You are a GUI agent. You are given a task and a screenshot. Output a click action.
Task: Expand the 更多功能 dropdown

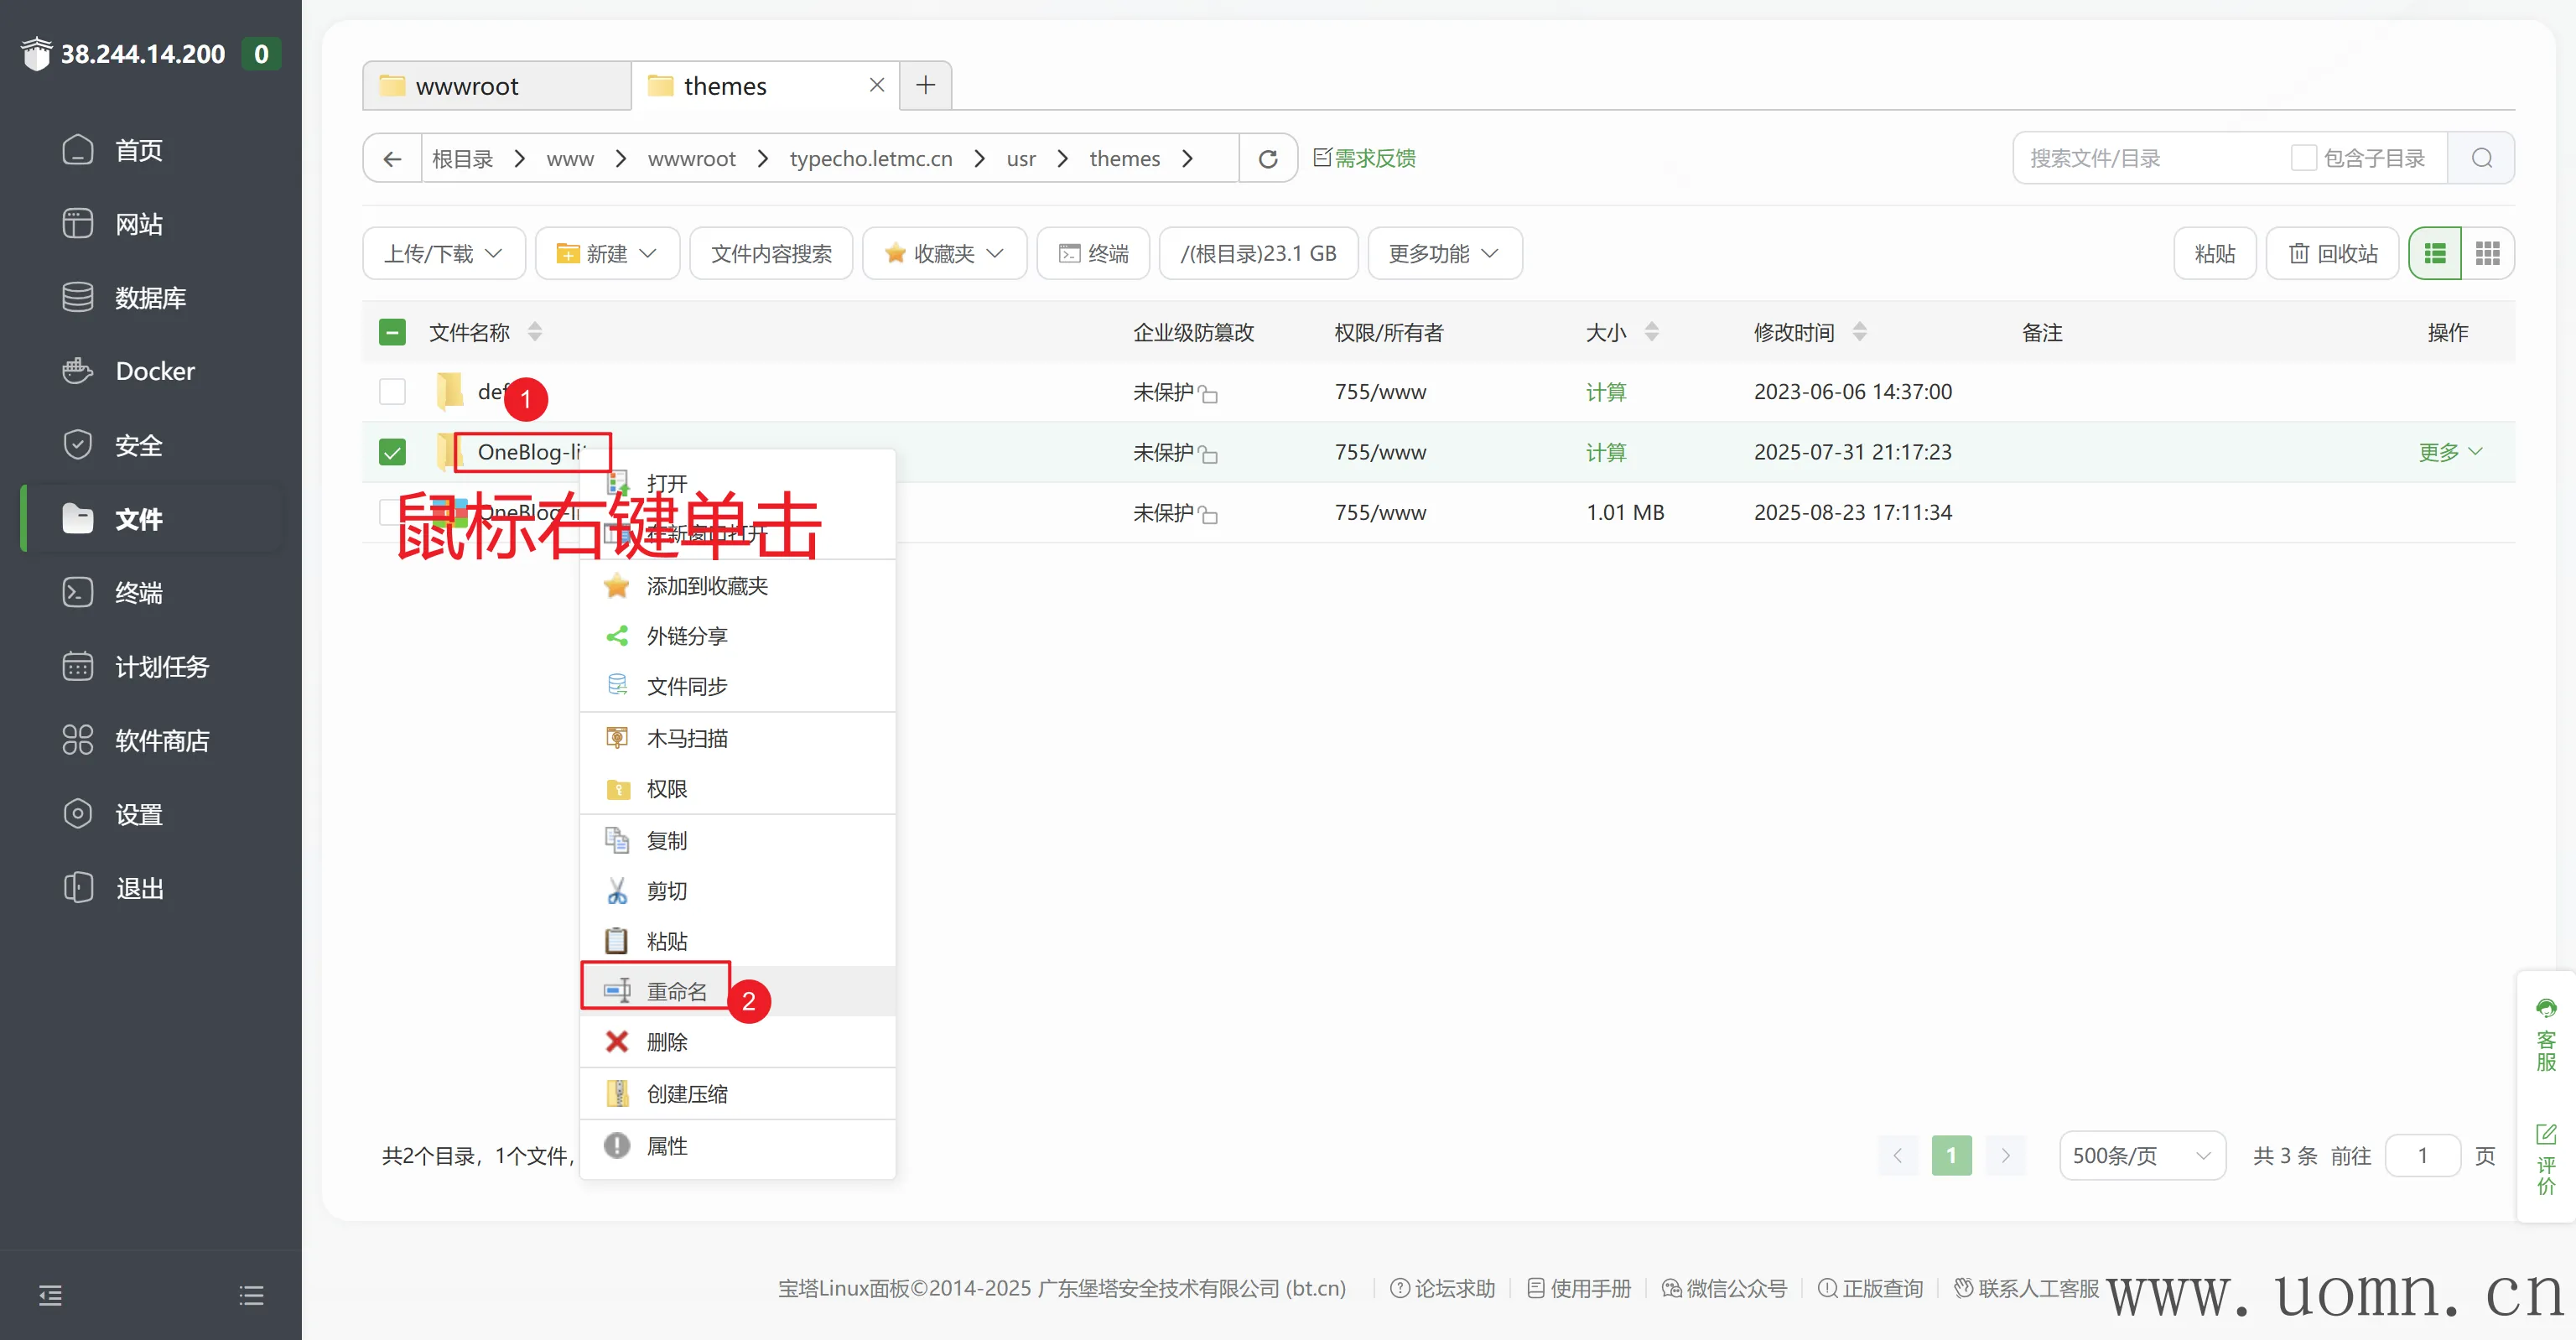[1443, 254]
